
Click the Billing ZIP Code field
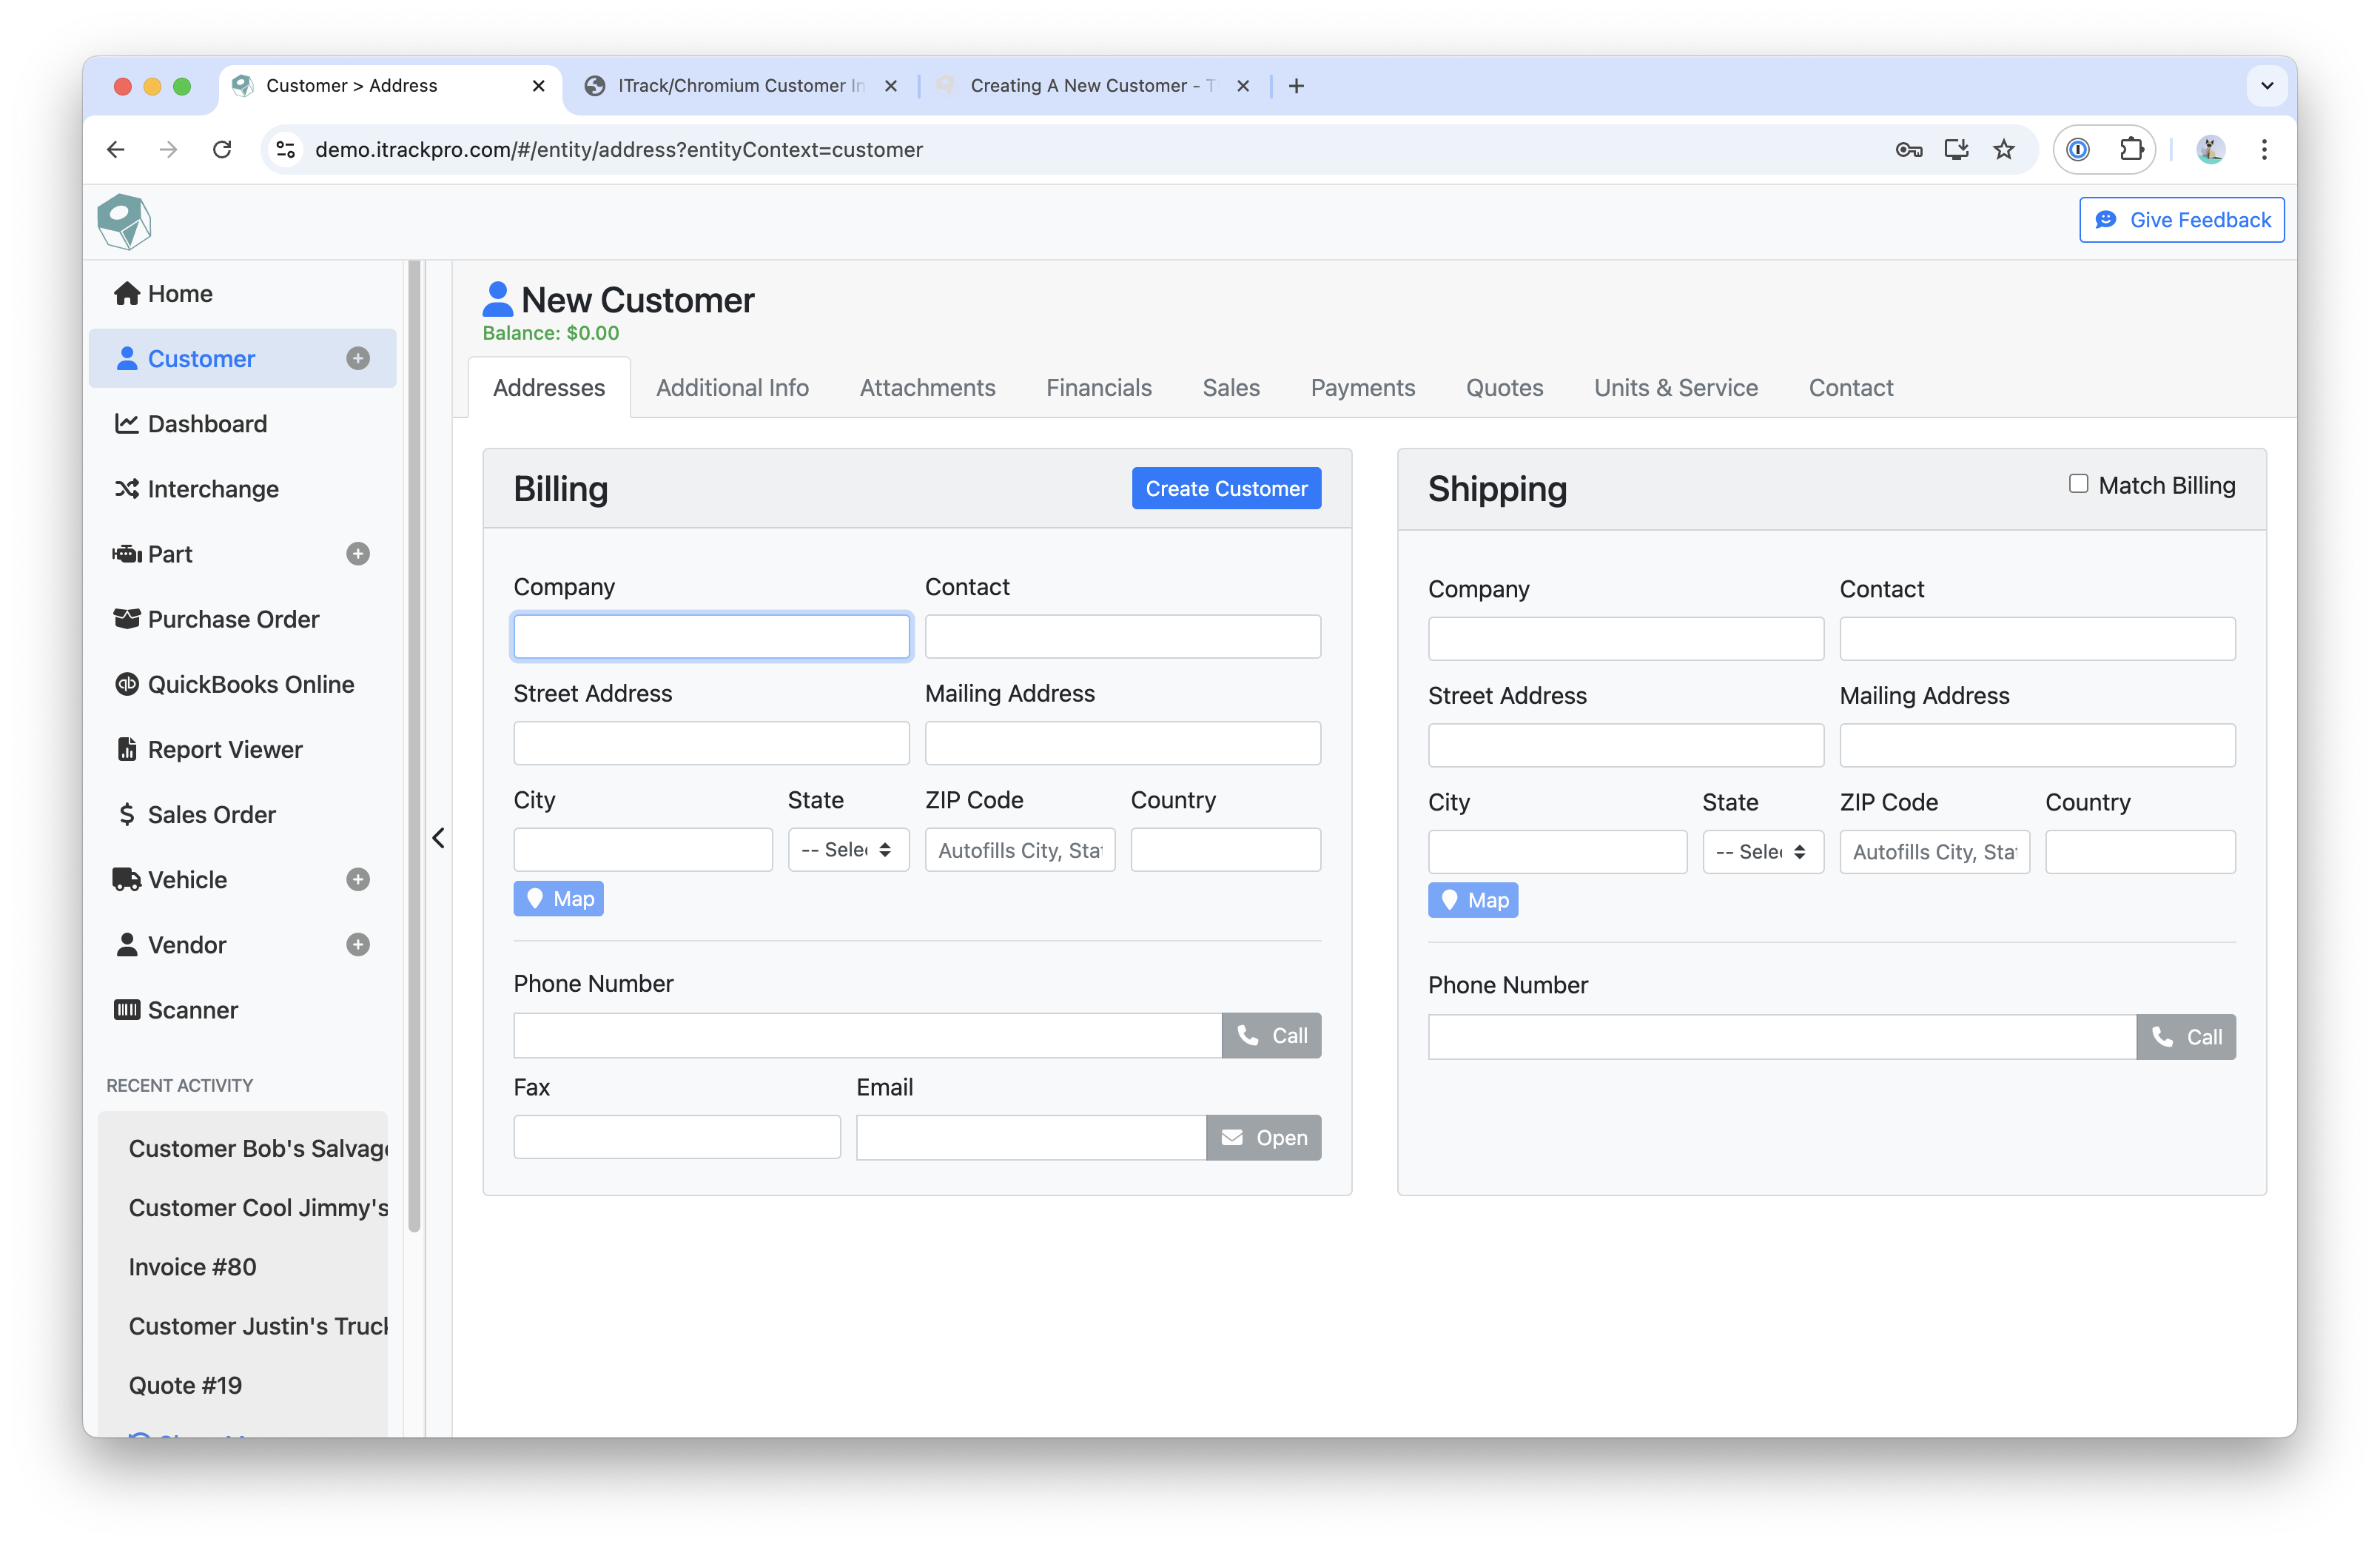1019,850
